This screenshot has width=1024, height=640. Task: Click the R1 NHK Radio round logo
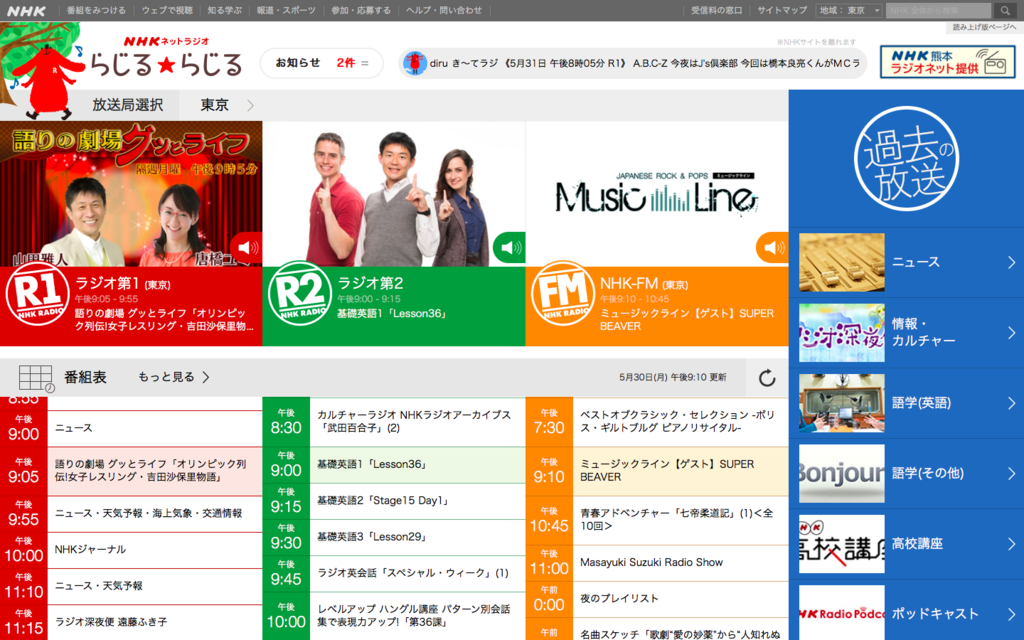[x=37, y=294]
